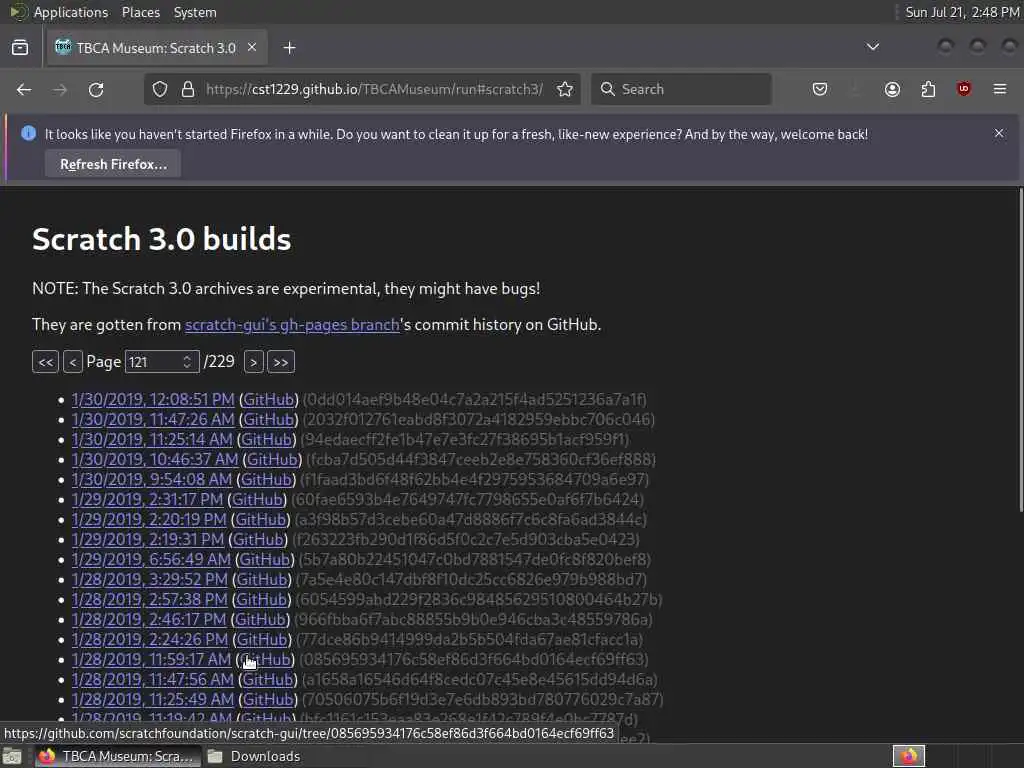Open GitHub link for 1/29/2019, 2:31:17 PM
Viewport: 1024px width, 768px height.
pos(257,500)
